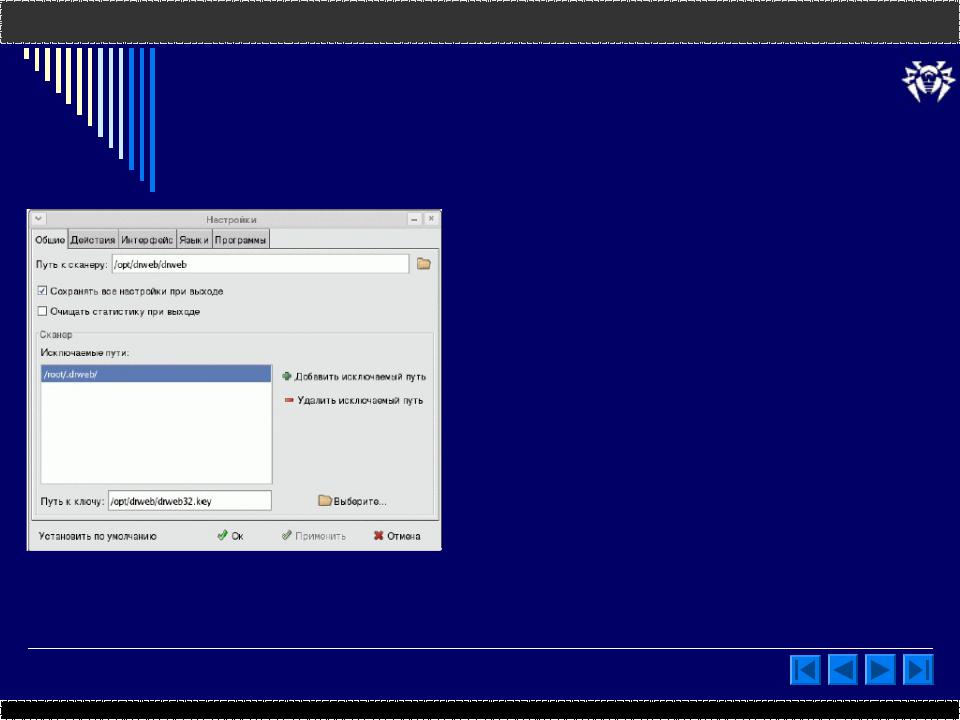Image resolution: width=960 pixels, height=720 pixels.
Task: Go to the Программы tab
Action: [241, 240]
